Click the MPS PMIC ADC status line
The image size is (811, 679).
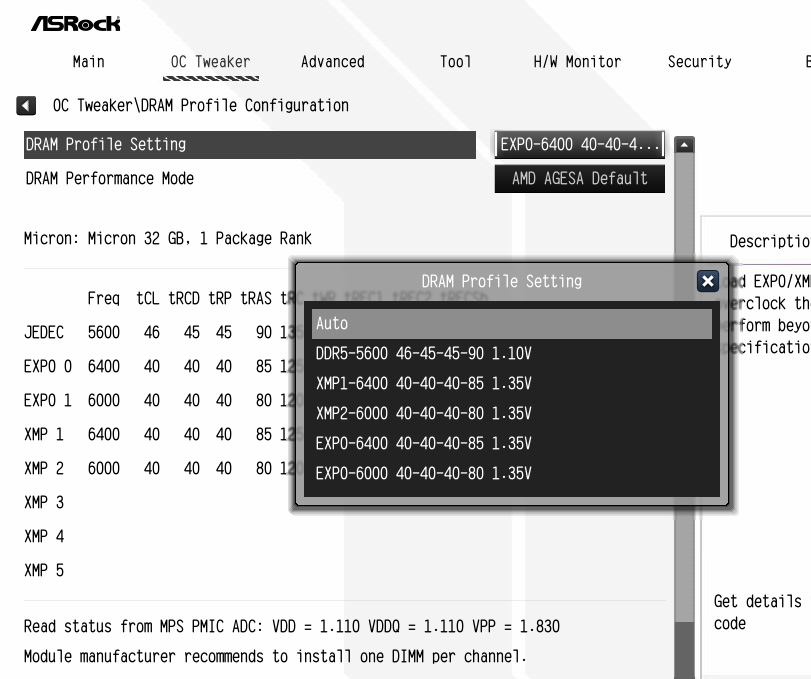(x=292, y=627)
